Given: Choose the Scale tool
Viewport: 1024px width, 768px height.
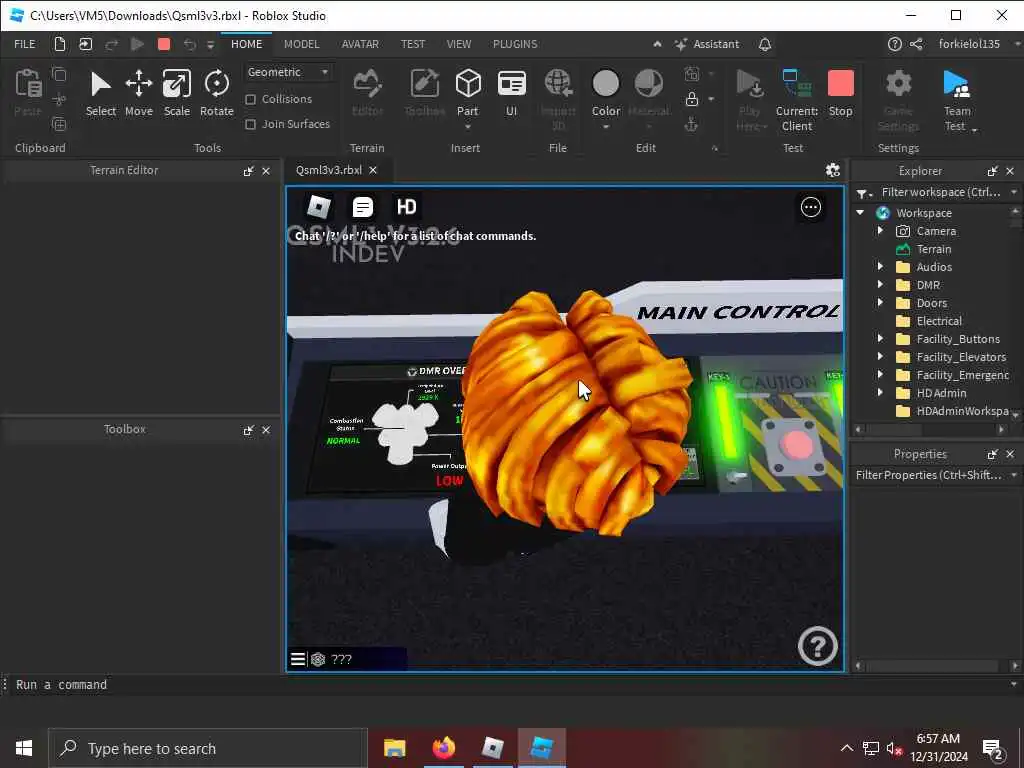Looking at the screenshot, I should click(x=176, y=93).
